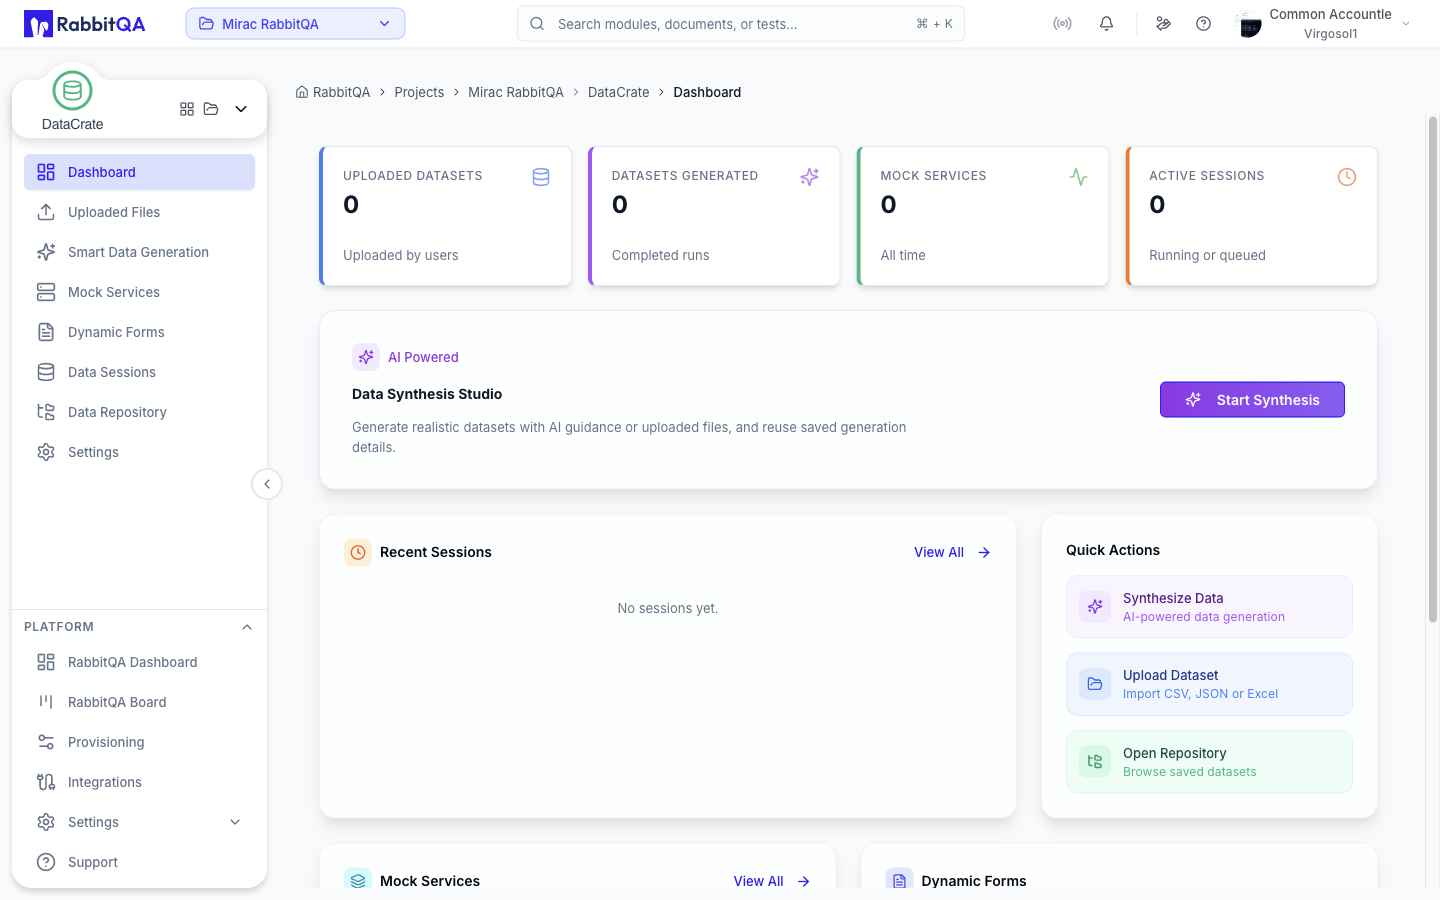Click the 'No sessions yet.' text
Viewport: 1440px width, 900px height.
pyautogui.click(x=668, y=608)
